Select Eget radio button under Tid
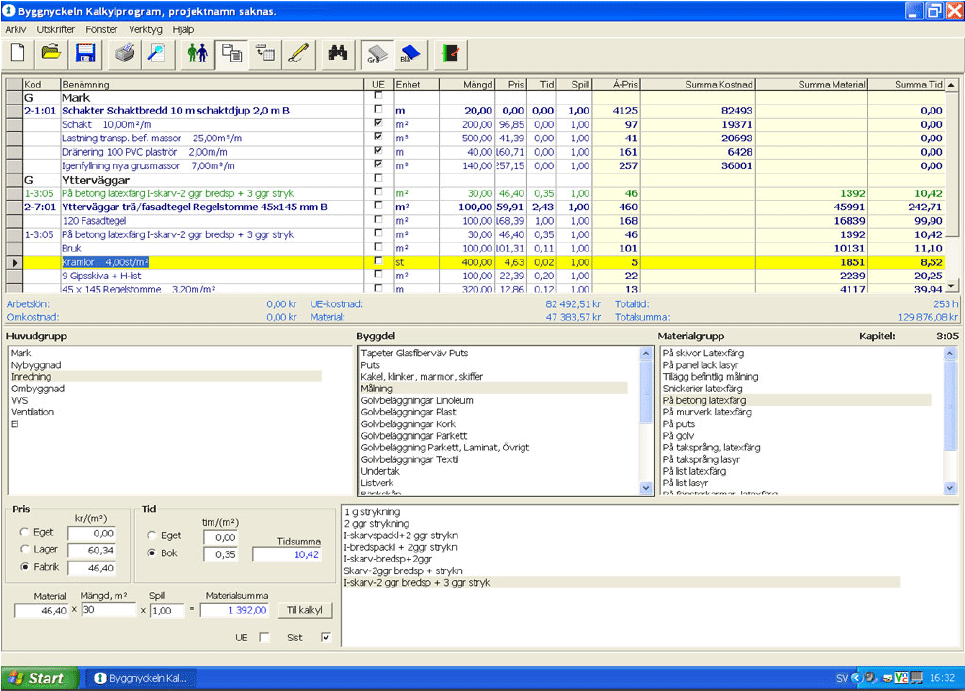 153,536
